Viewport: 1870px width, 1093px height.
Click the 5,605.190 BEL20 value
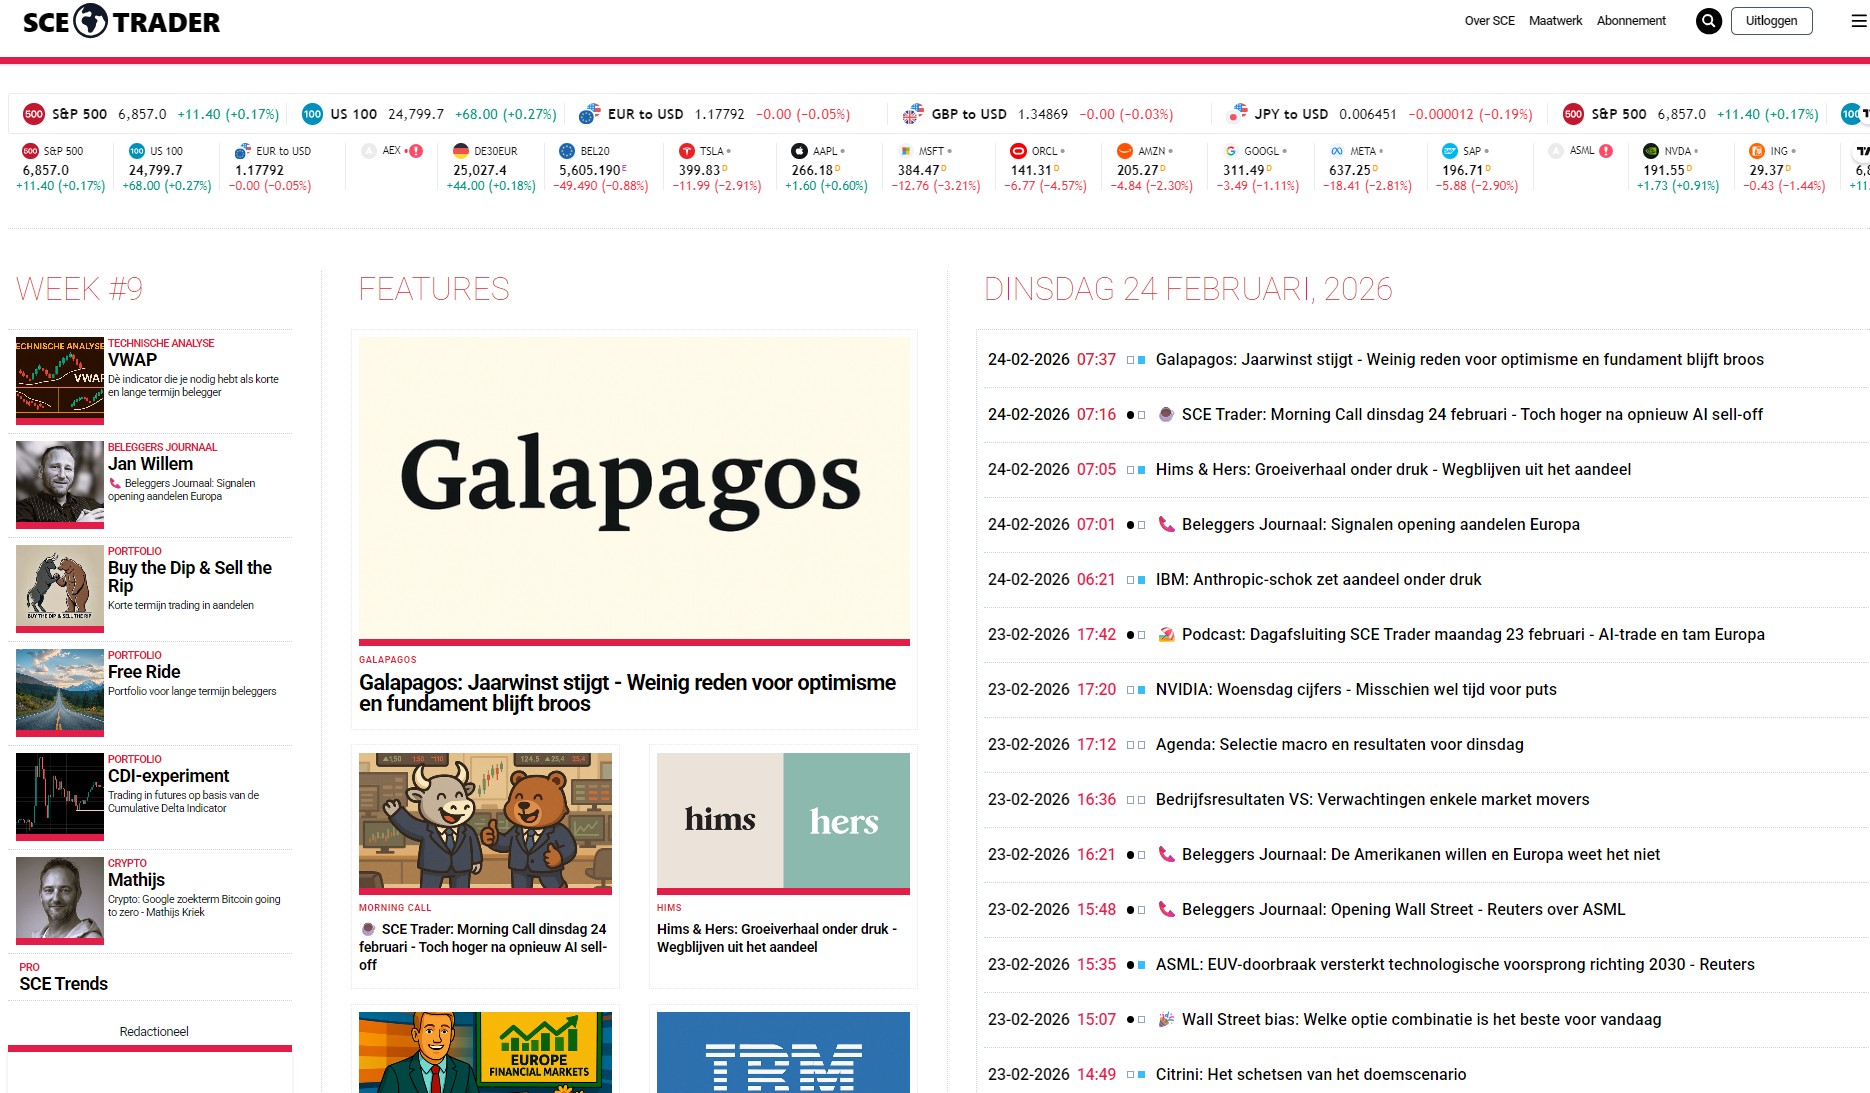pyautogui.click(x=590, y=170)
